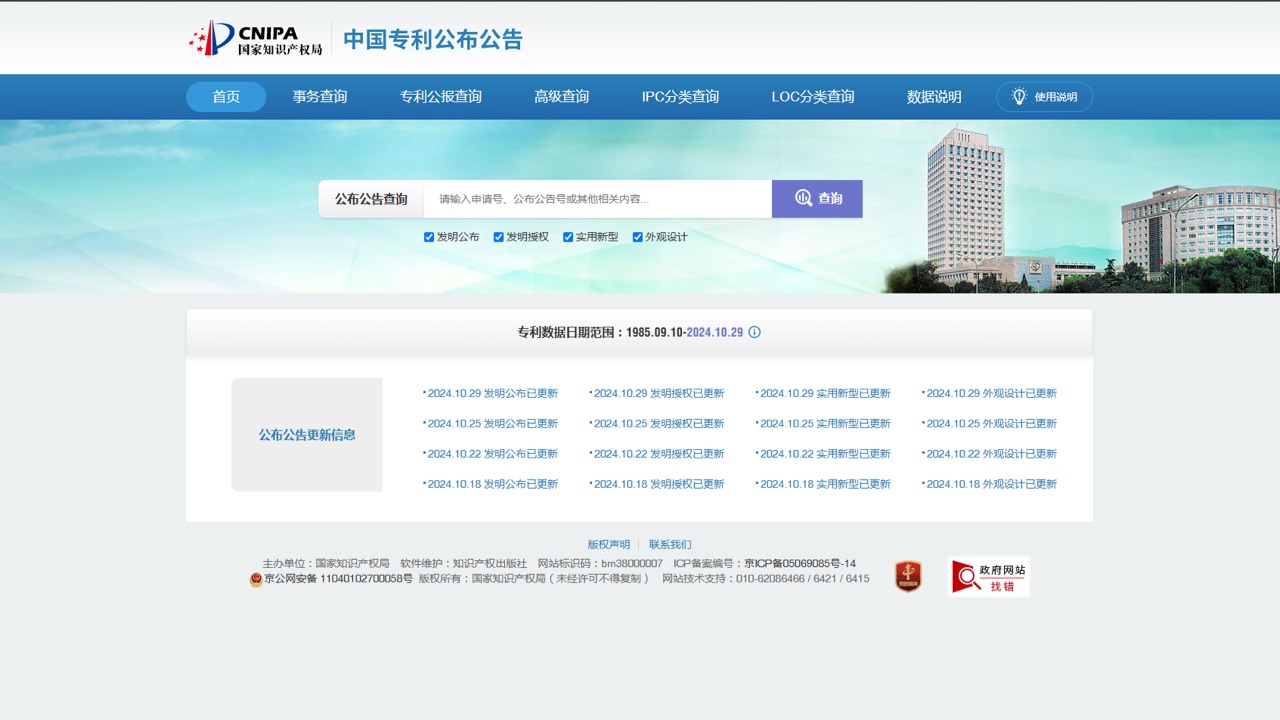Click the red institution shield badge

click(x=908, y=576)
